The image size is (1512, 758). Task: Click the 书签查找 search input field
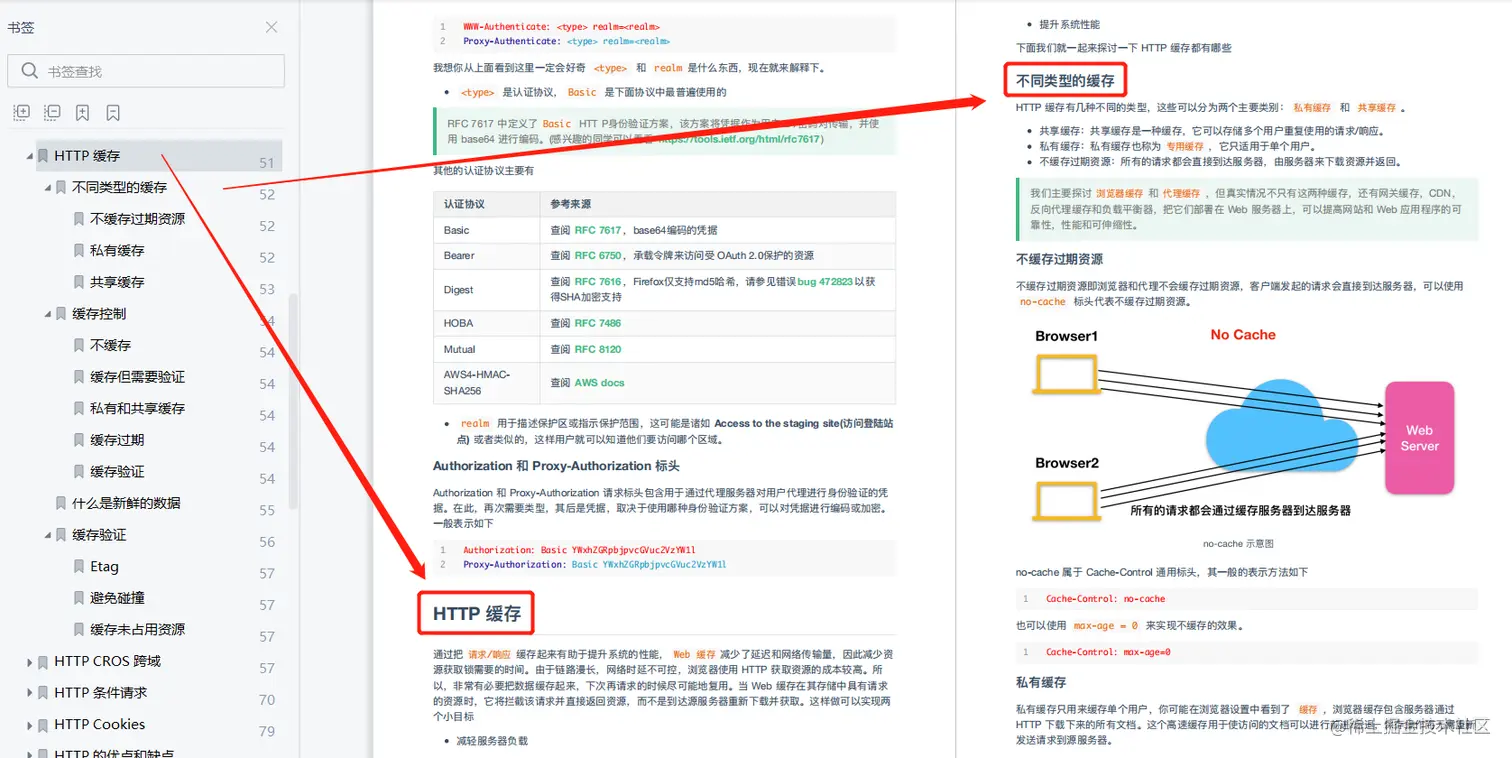[x=150, y=71]
